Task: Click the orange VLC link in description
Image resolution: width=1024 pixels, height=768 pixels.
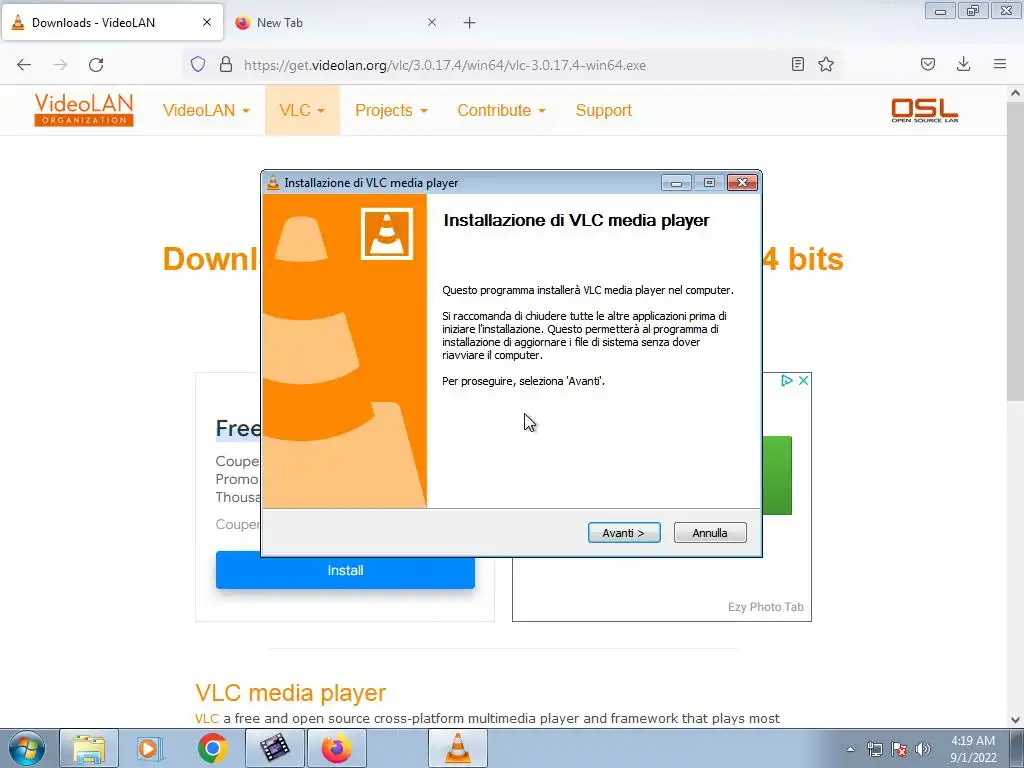Action: click(206, 718)
